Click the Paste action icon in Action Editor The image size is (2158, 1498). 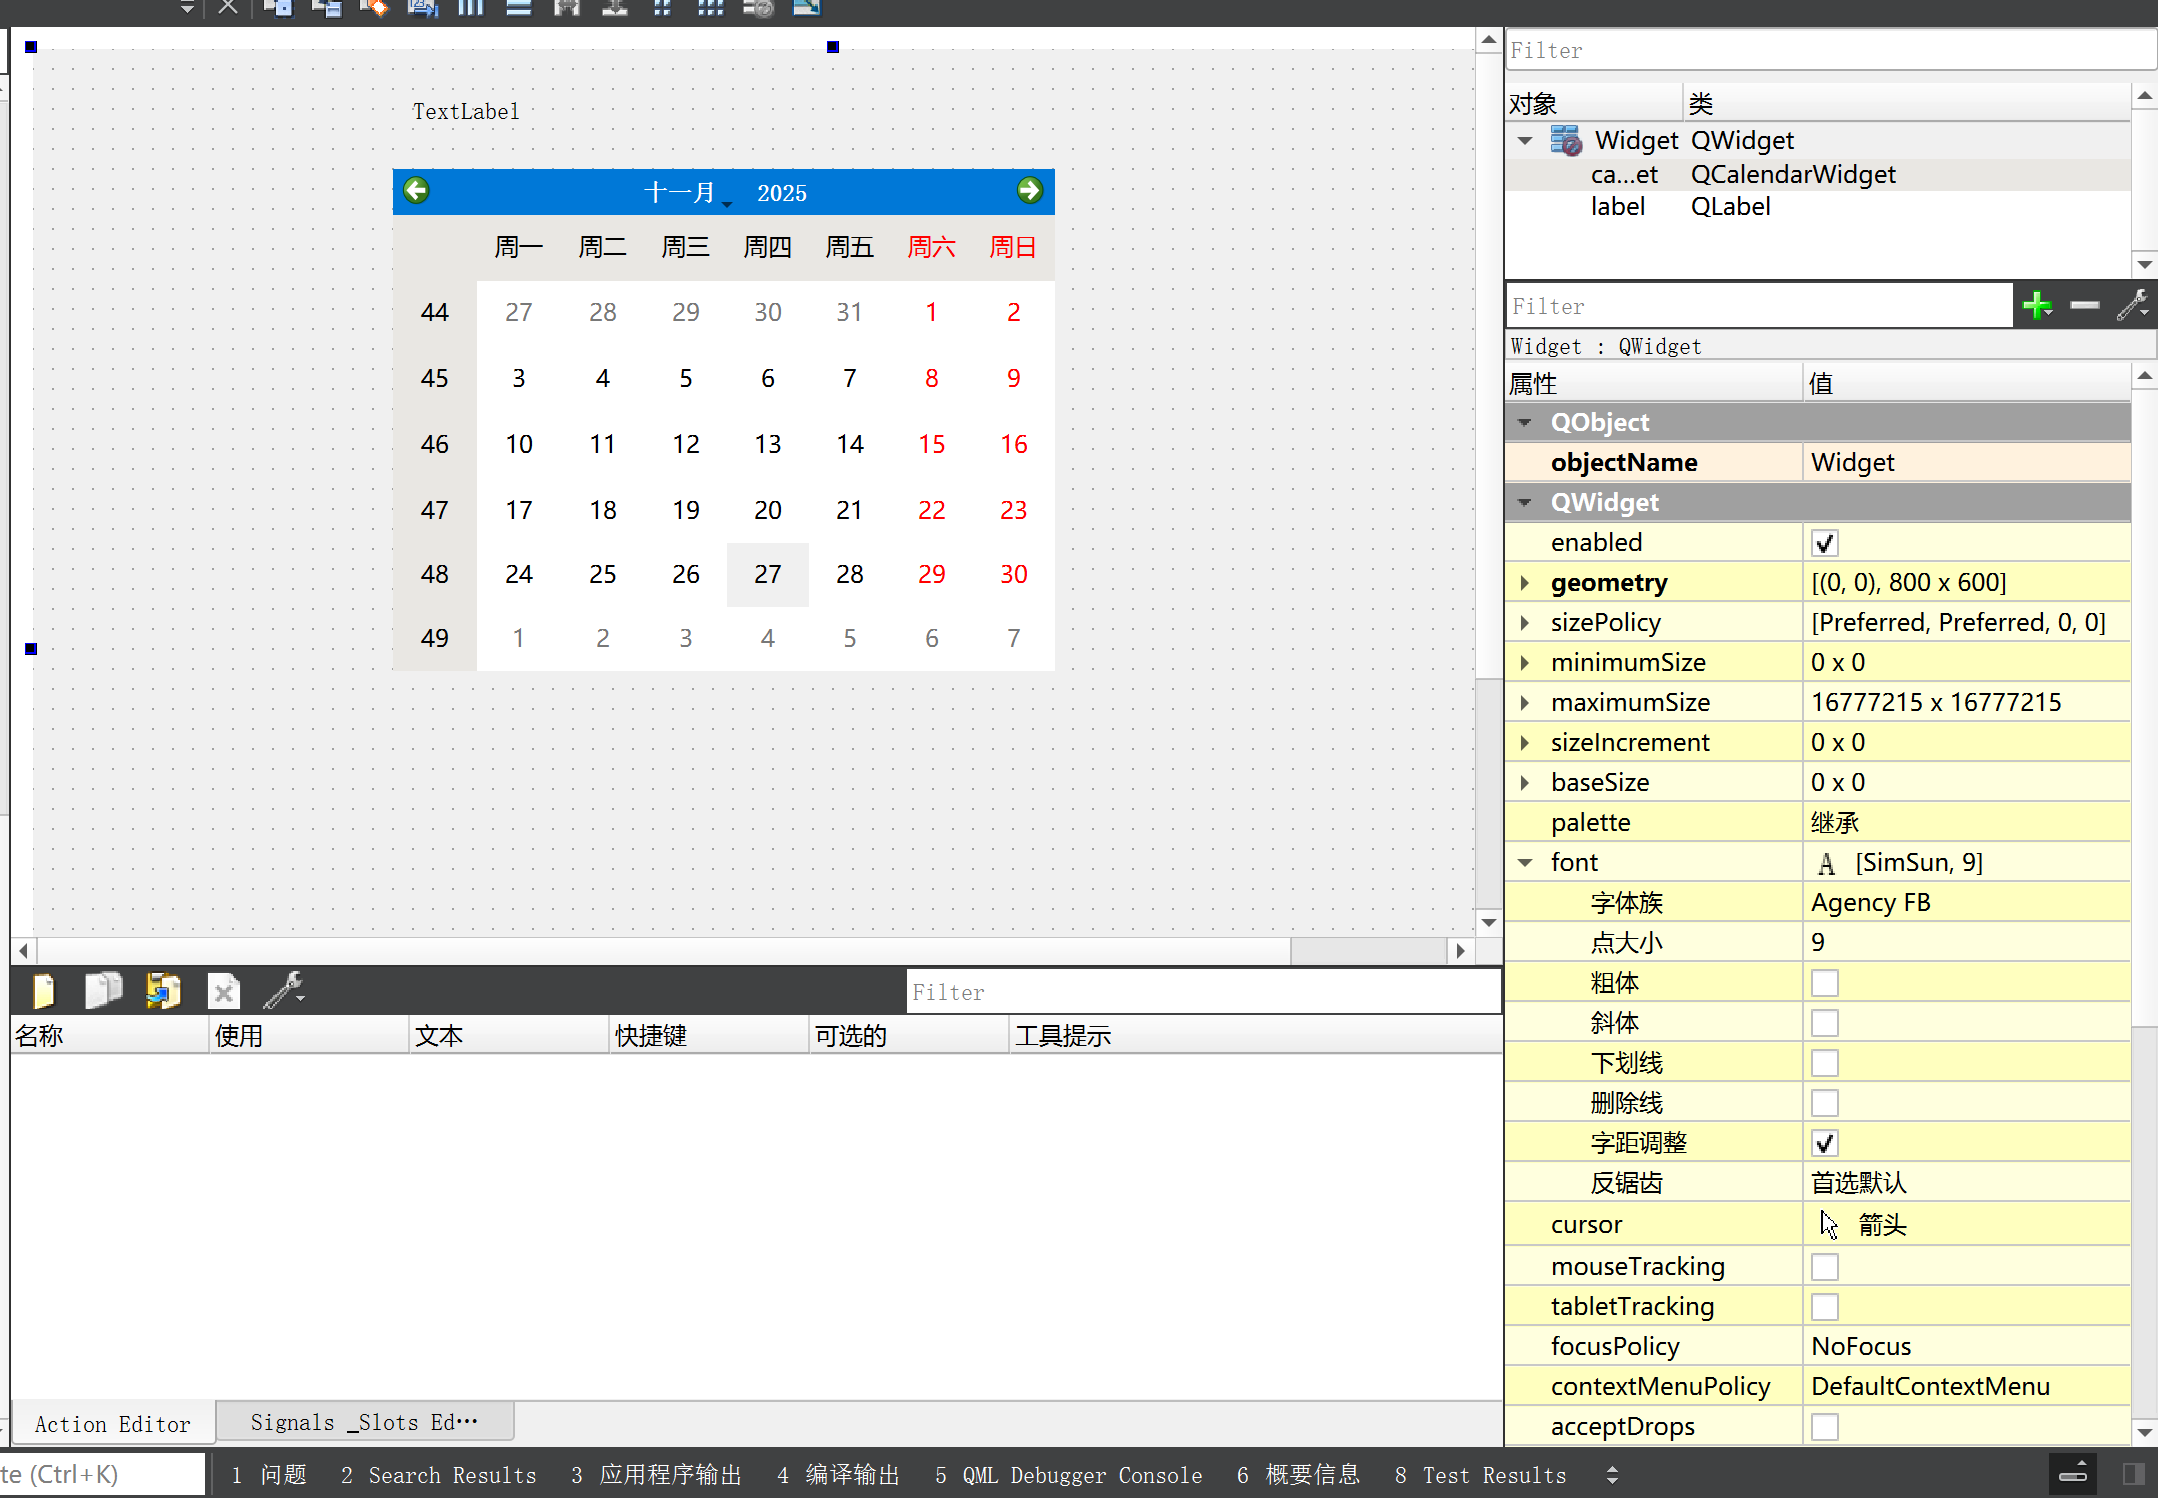163,991
